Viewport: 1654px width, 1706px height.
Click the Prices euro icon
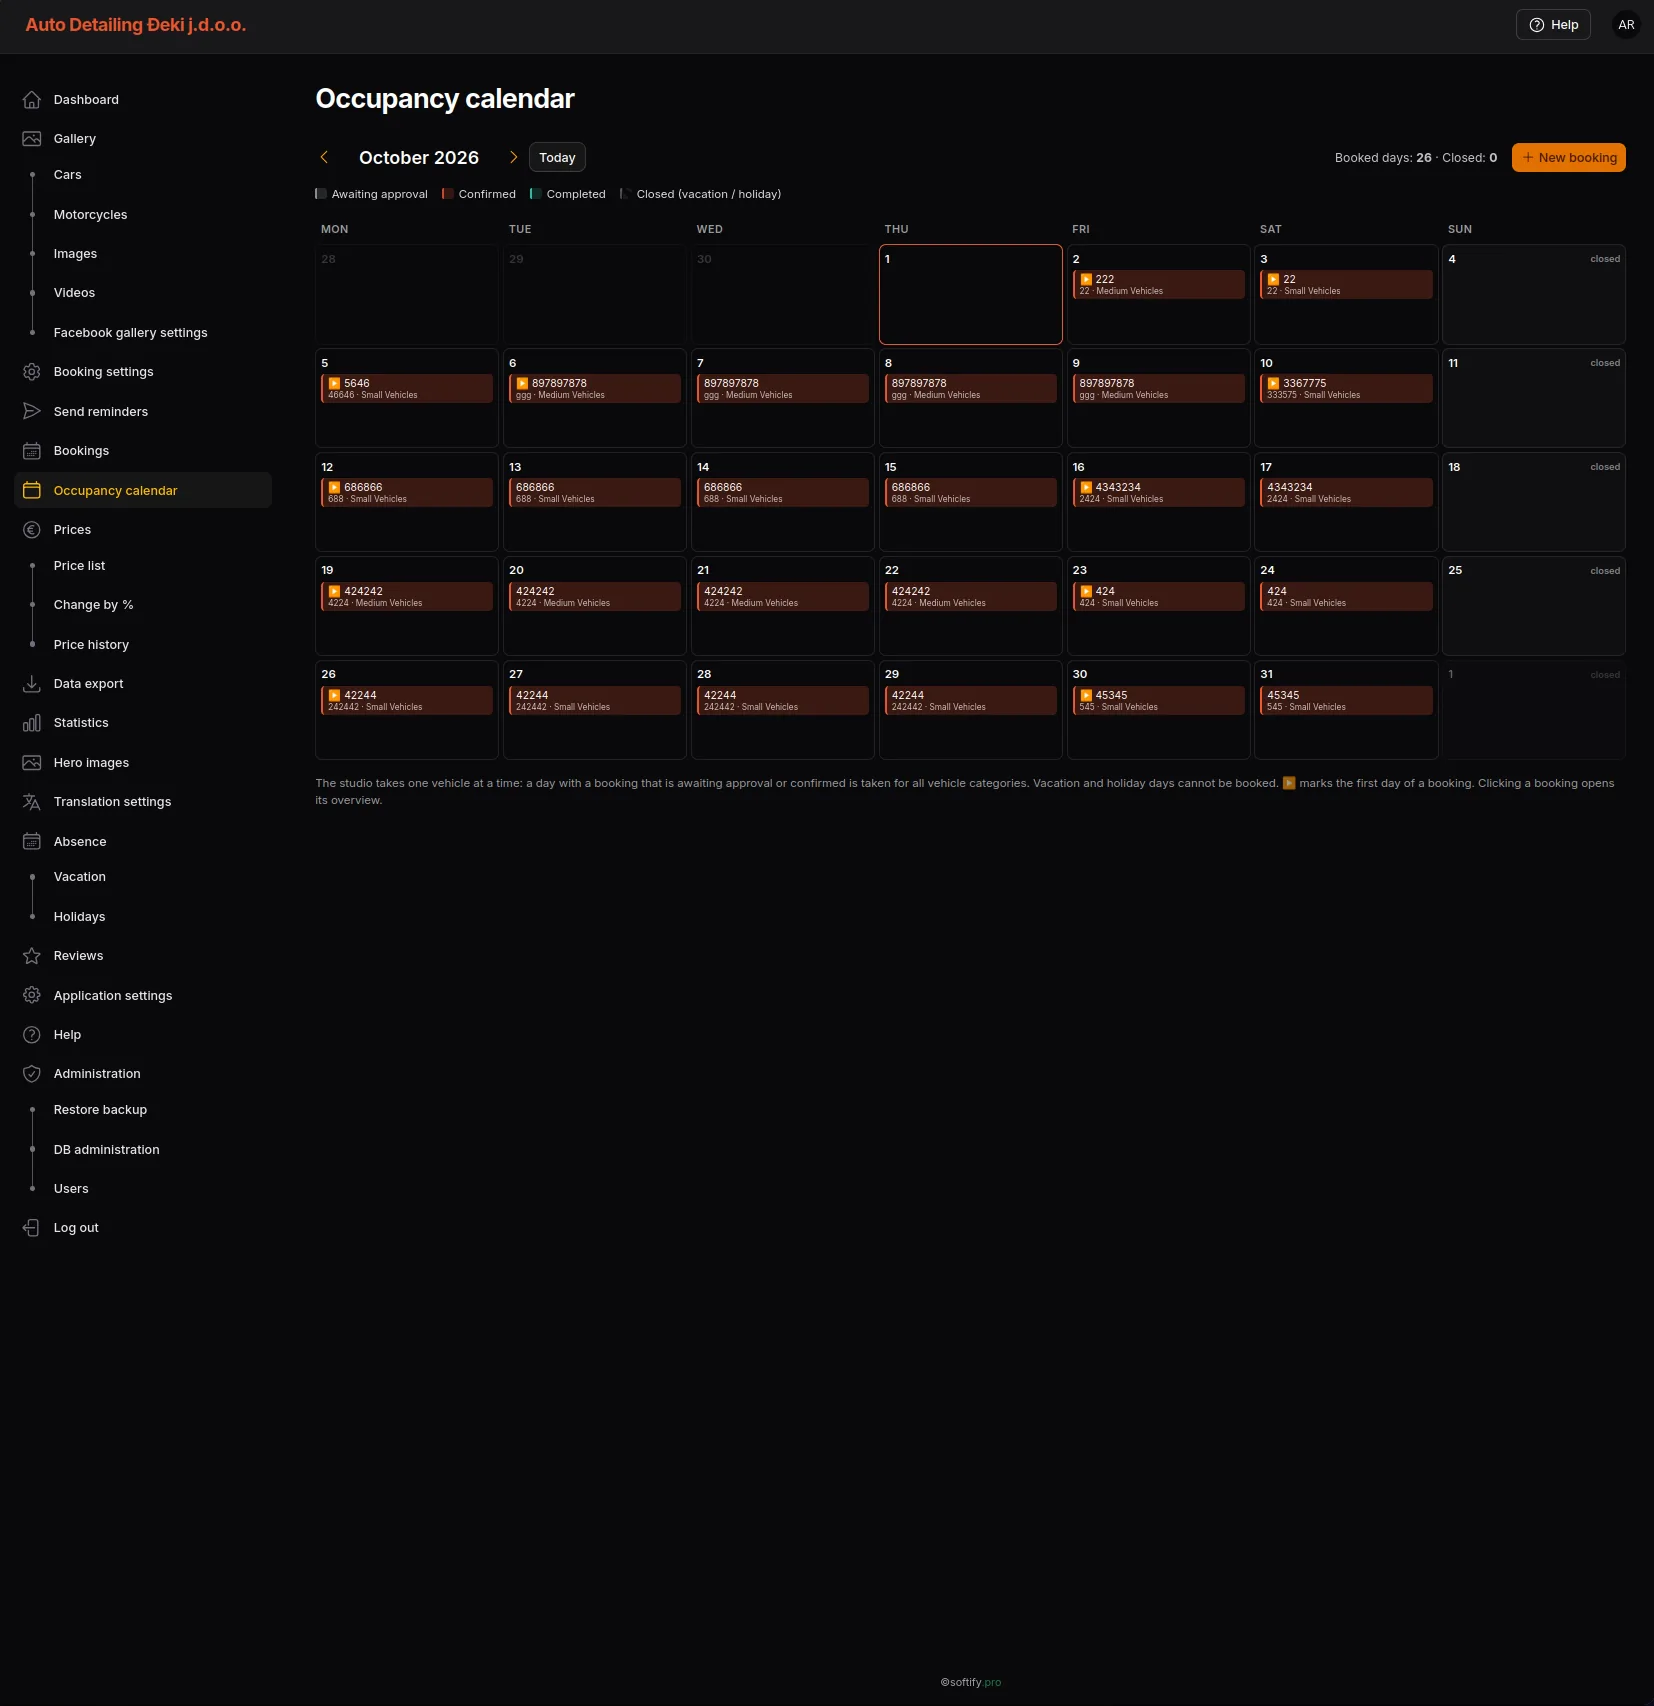click(32, 530)
